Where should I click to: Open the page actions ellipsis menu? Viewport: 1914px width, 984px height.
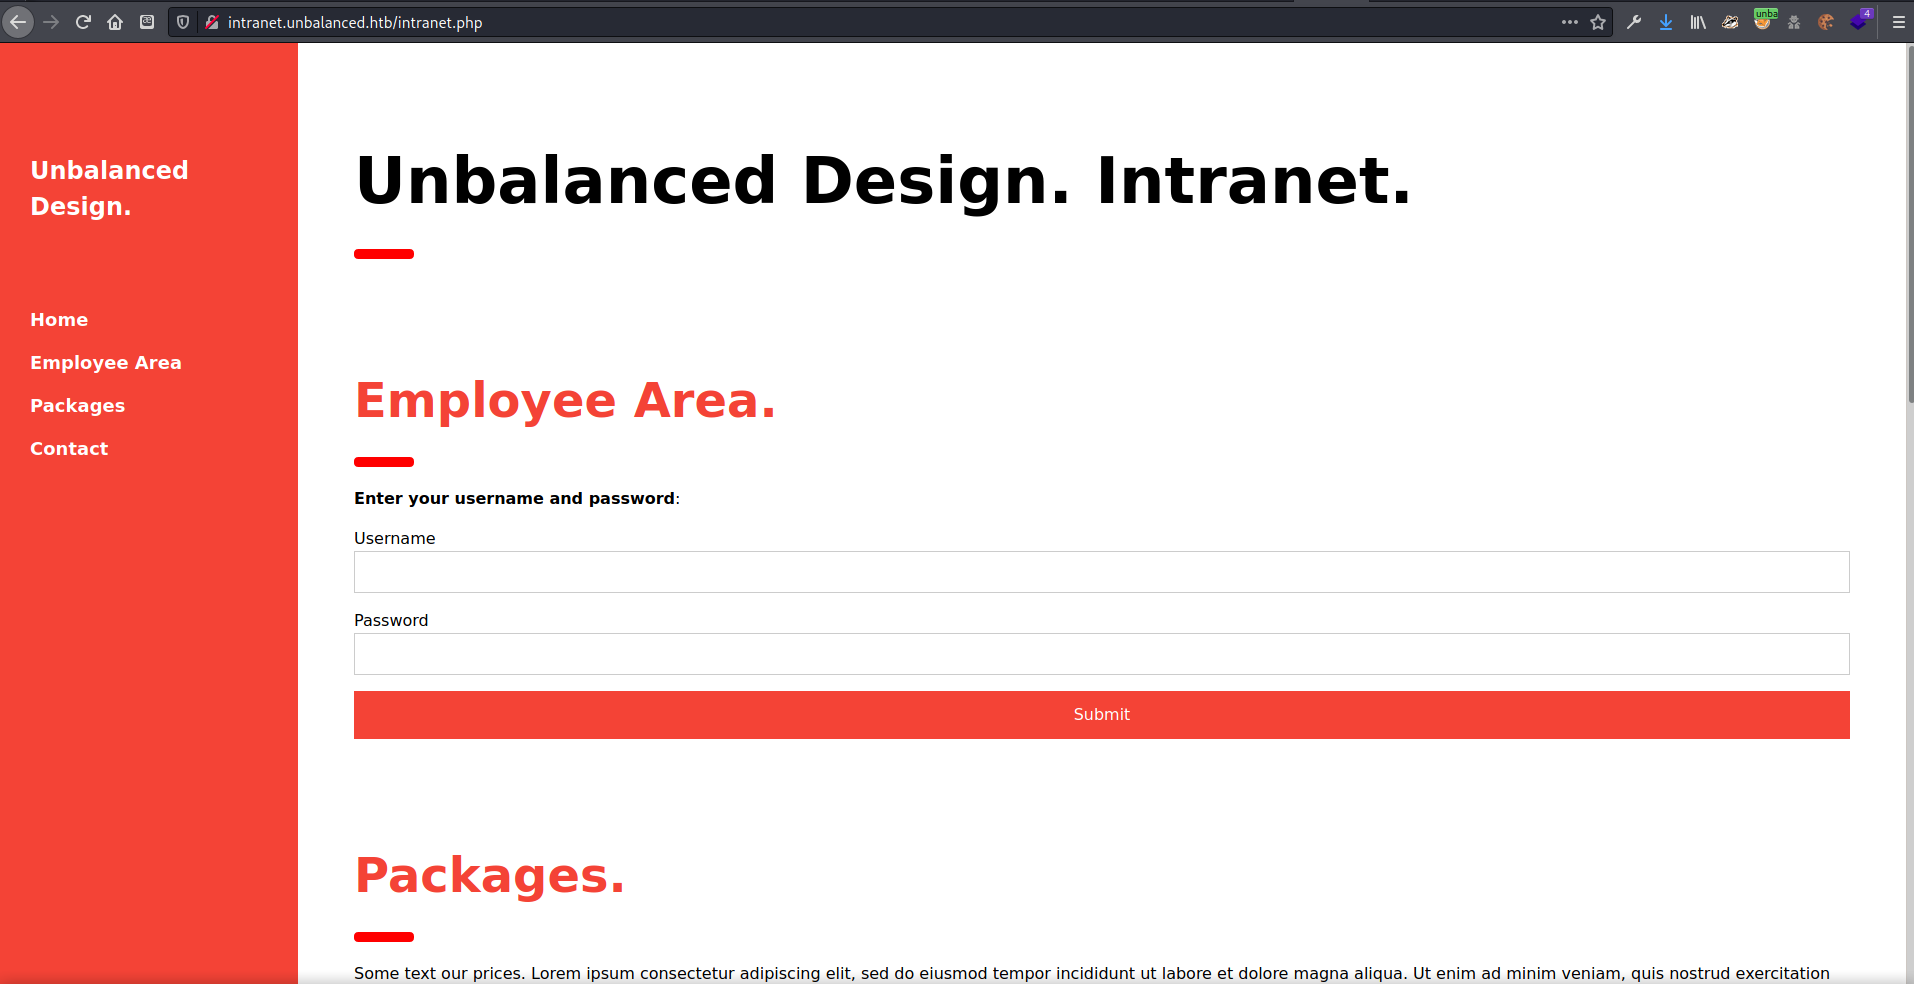pyautogui.click(x=1571, y=22)
